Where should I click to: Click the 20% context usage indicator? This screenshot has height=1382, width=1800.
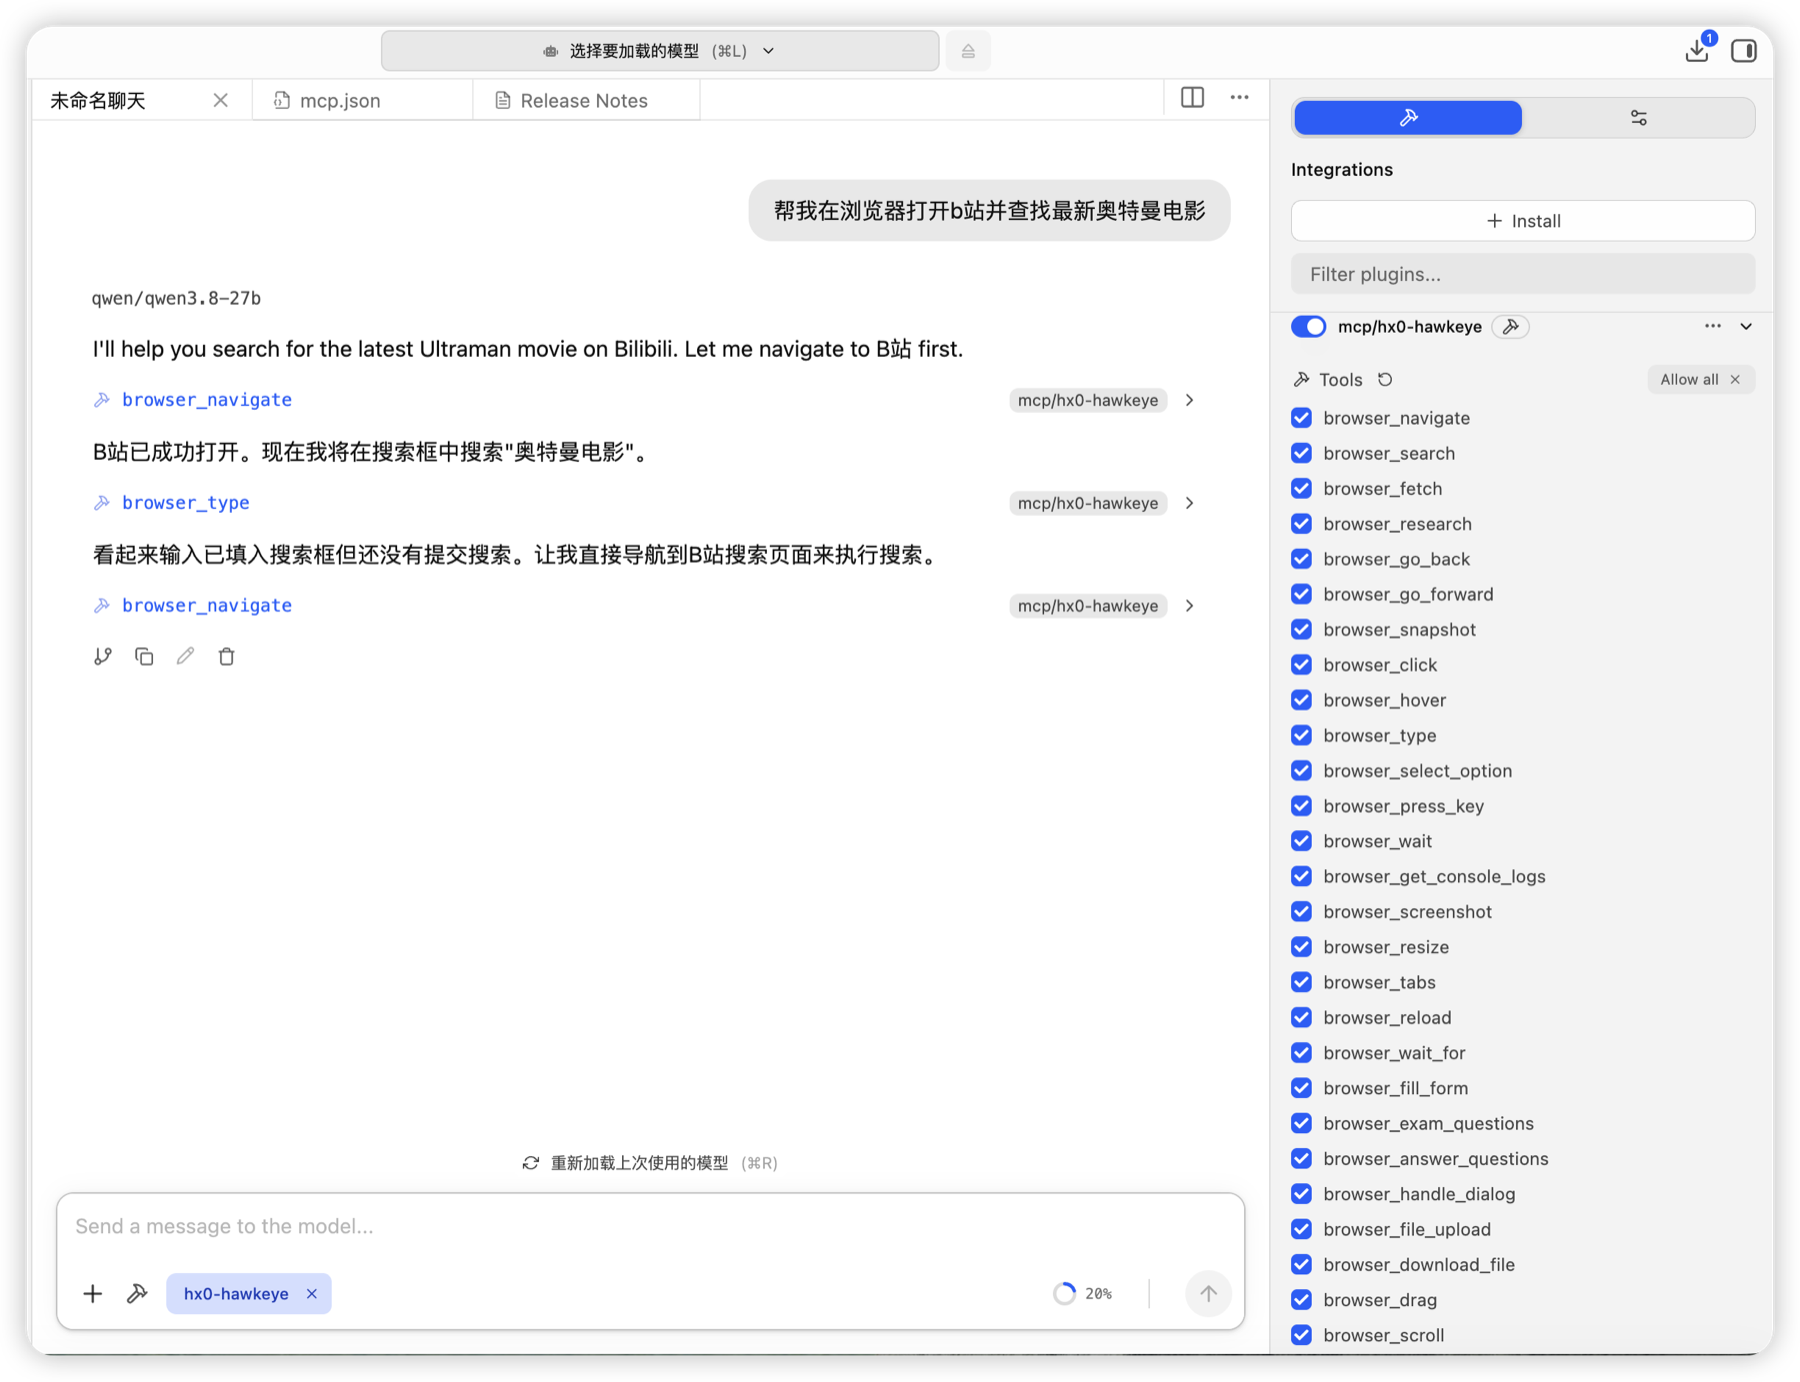[1083, 1293]
